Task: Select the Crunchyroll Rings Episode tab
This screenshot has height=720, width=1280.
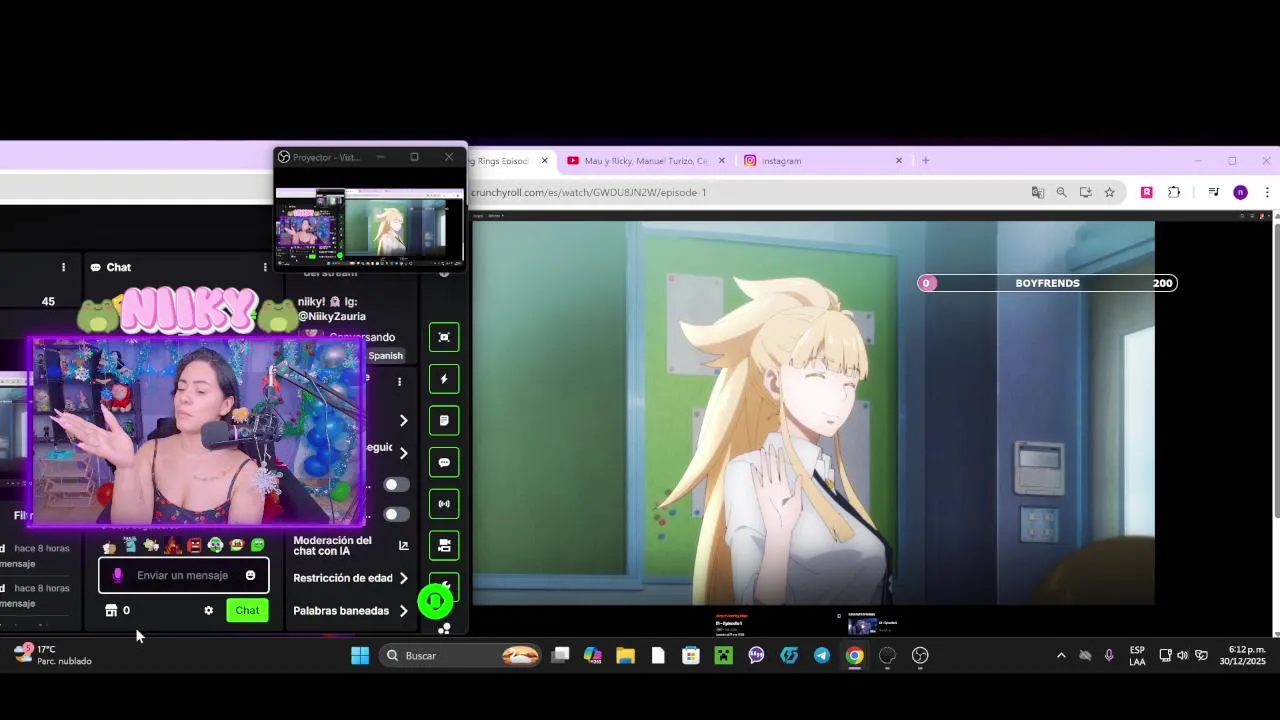Action: [x=502, y=161]
